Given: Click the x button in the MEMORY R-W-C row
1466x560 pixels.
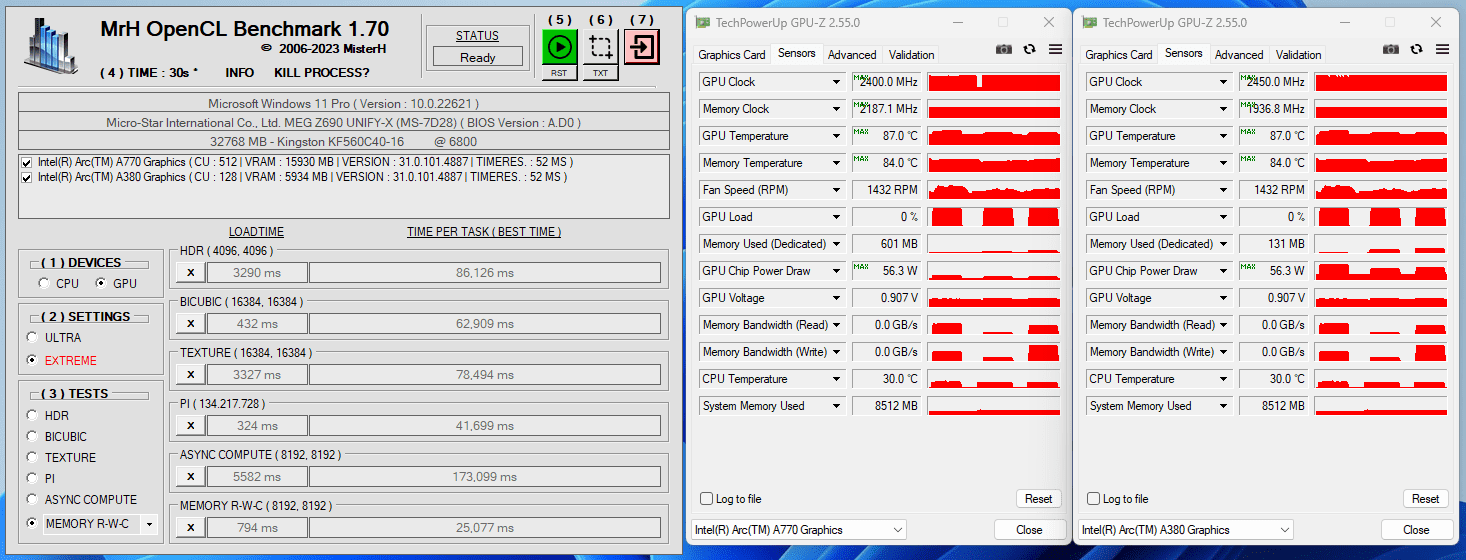Looking at the screenshot, I should click(190, 527).
